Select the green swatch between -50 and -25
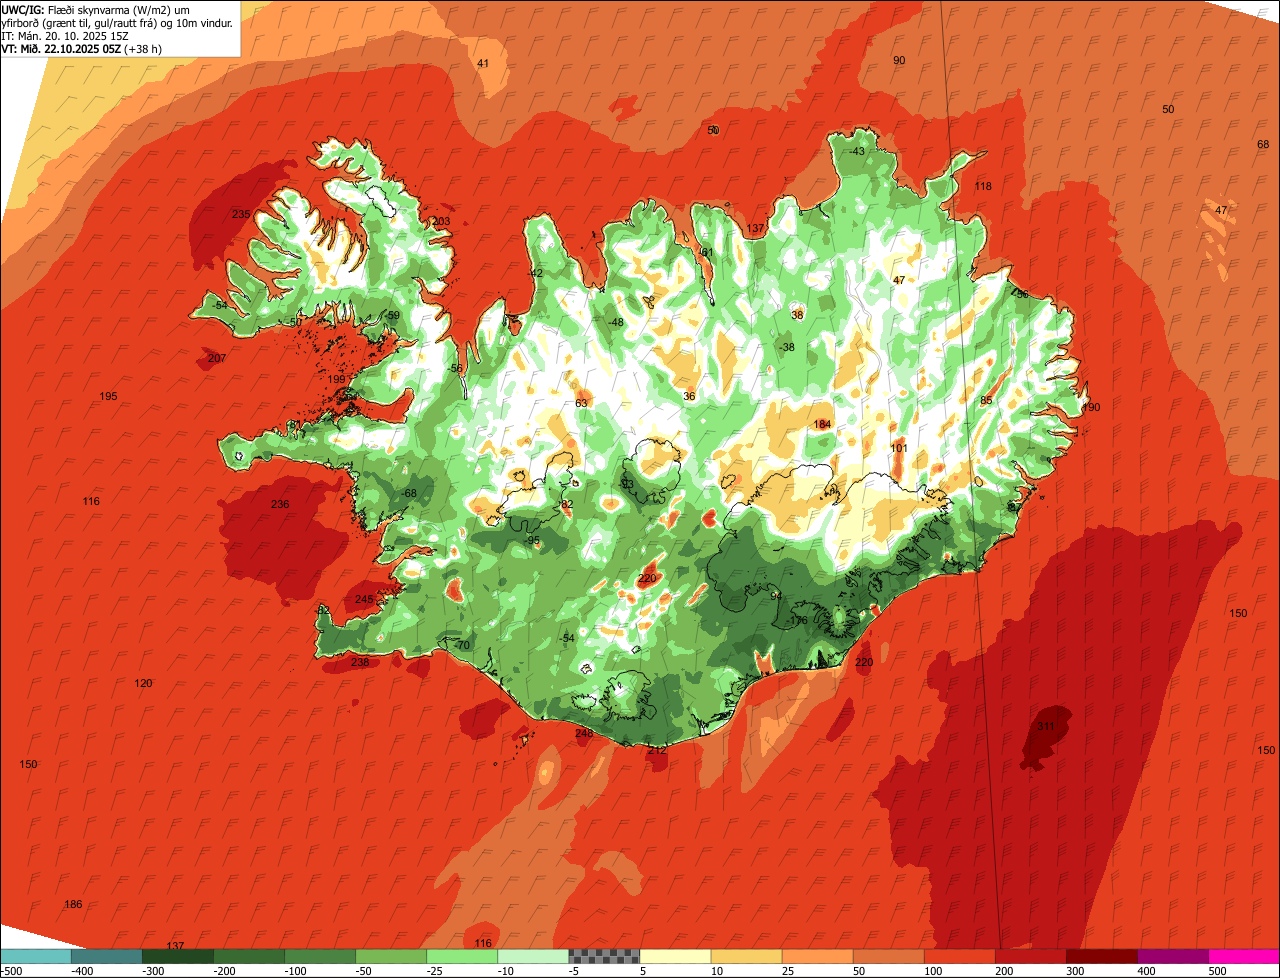 tap(391, 956)
